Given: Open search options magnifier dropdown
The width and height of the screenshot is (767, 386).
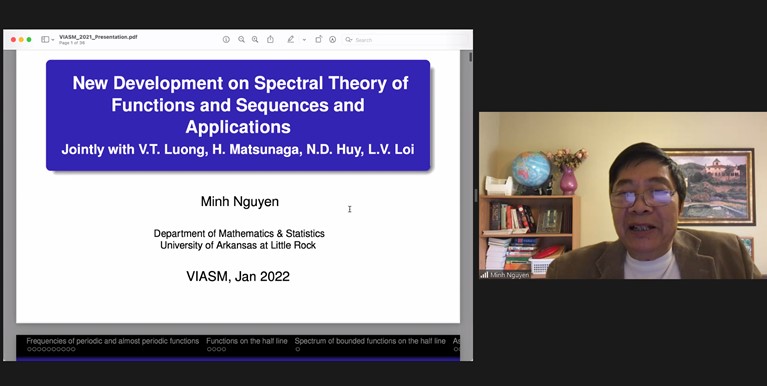Looking at the screenshot, I should click(x=349, y=40).
